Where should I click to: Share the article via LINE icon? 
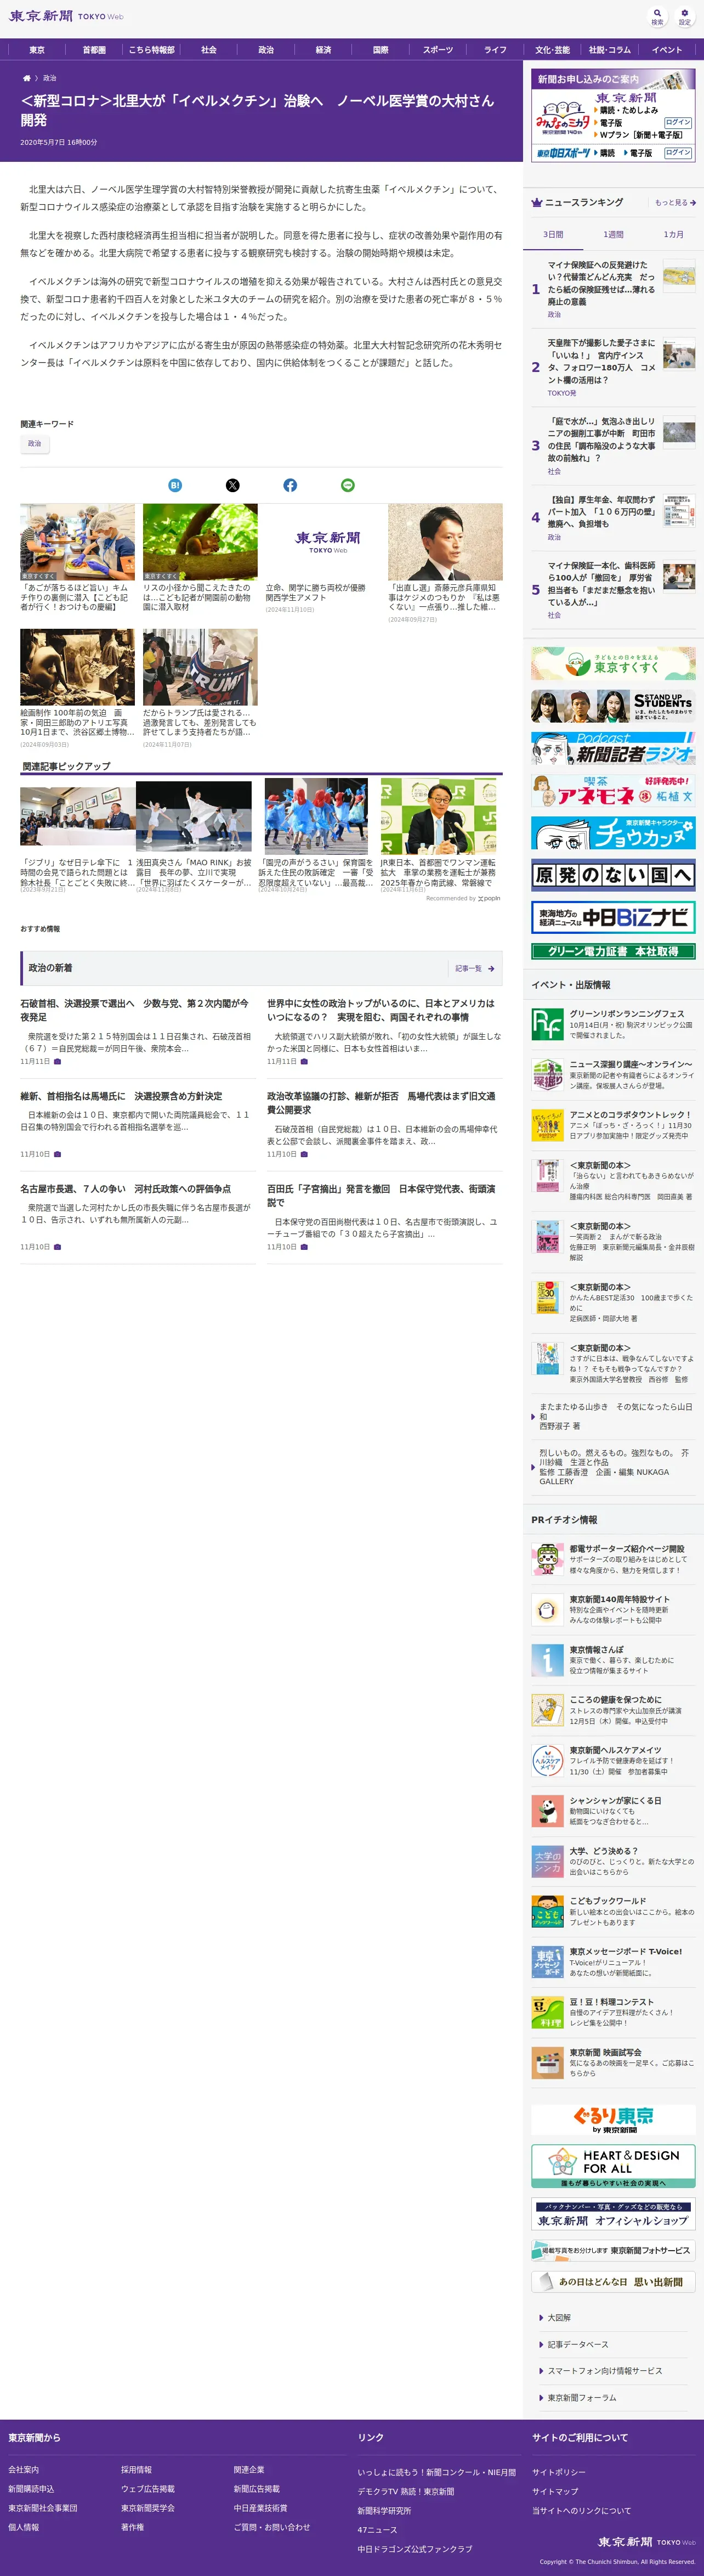coord(347,485)
